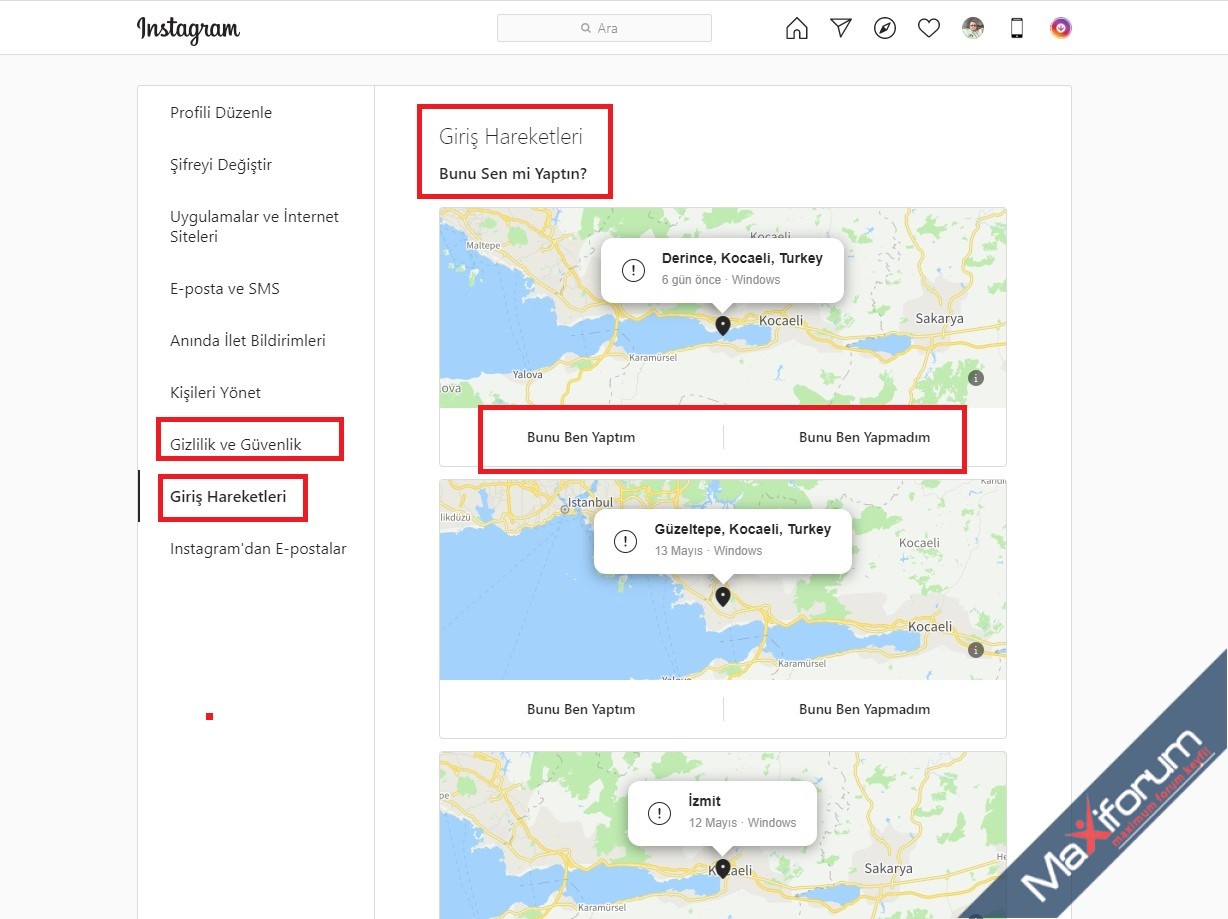This screenshot has height=919, width=1228.
Task: Click the Güzeltepe, Kocaeli, Turkey location text
Action: 743,530
